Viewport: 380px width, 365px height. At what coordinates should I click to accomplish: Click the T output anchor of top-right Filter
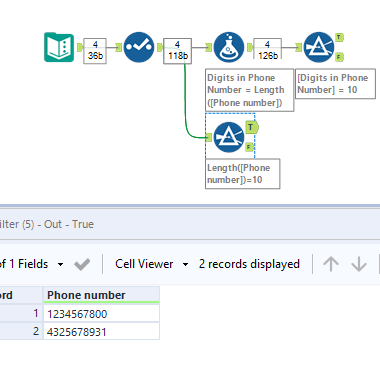[x=339, y=37]
